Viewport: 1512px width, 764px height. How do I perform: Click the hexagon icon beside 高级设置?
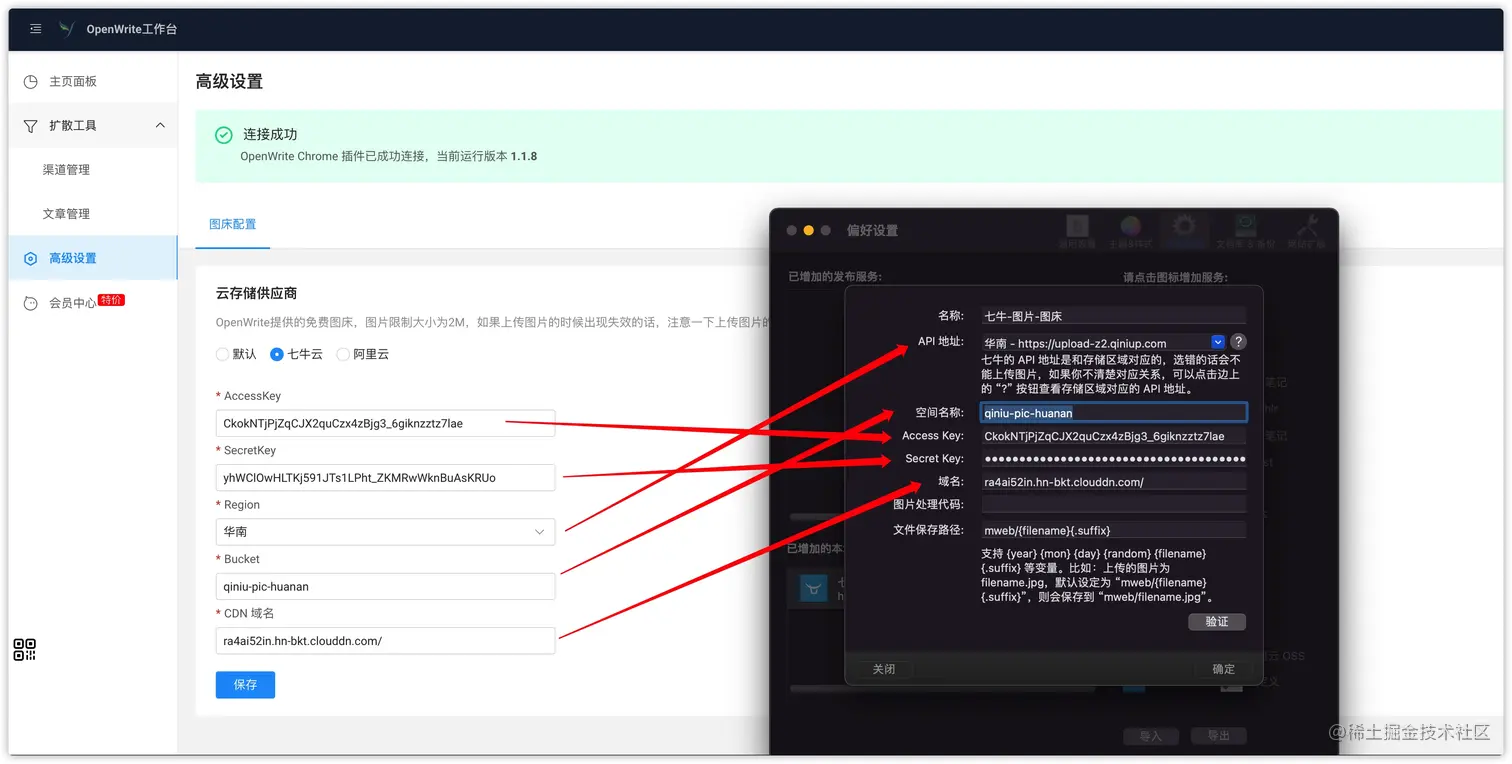(x=31, y=258)
